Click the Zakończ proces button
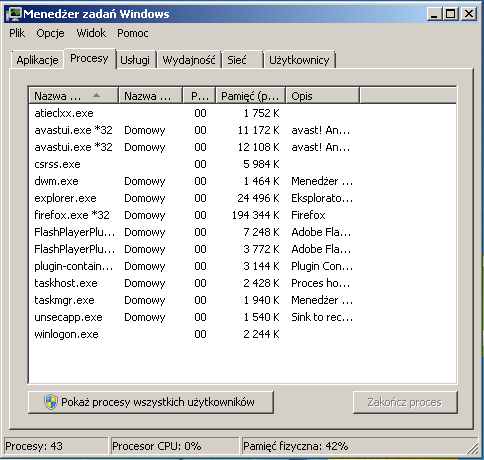This screenshot has width=484, height=460. (x=405, y=402)
